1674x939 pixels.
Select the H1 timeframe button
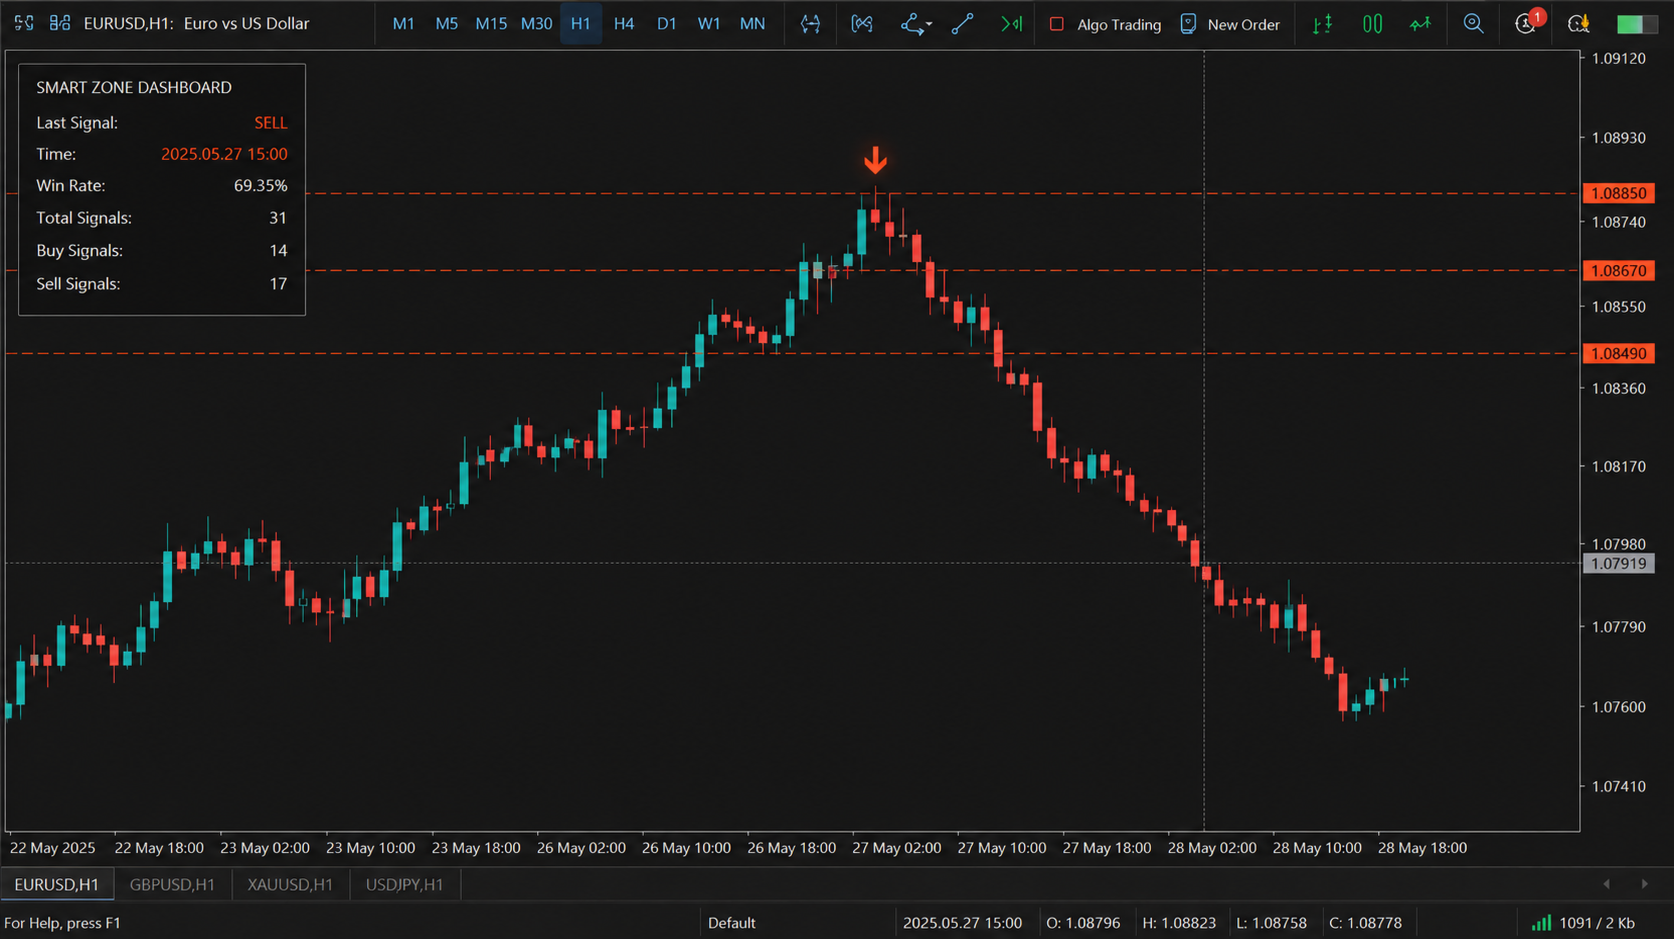(x=581, y=23)
